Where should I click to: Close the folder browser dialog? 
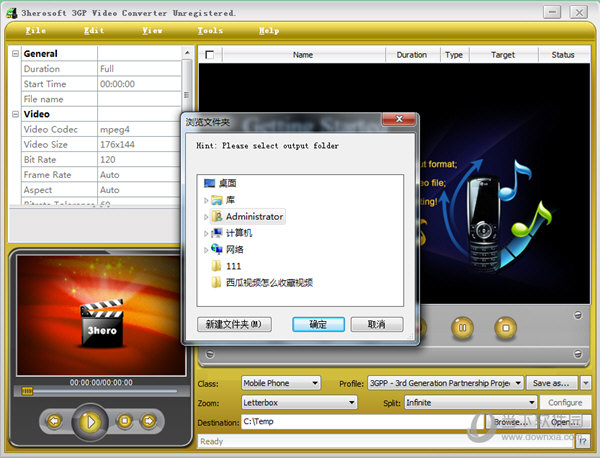click(399, 119)
